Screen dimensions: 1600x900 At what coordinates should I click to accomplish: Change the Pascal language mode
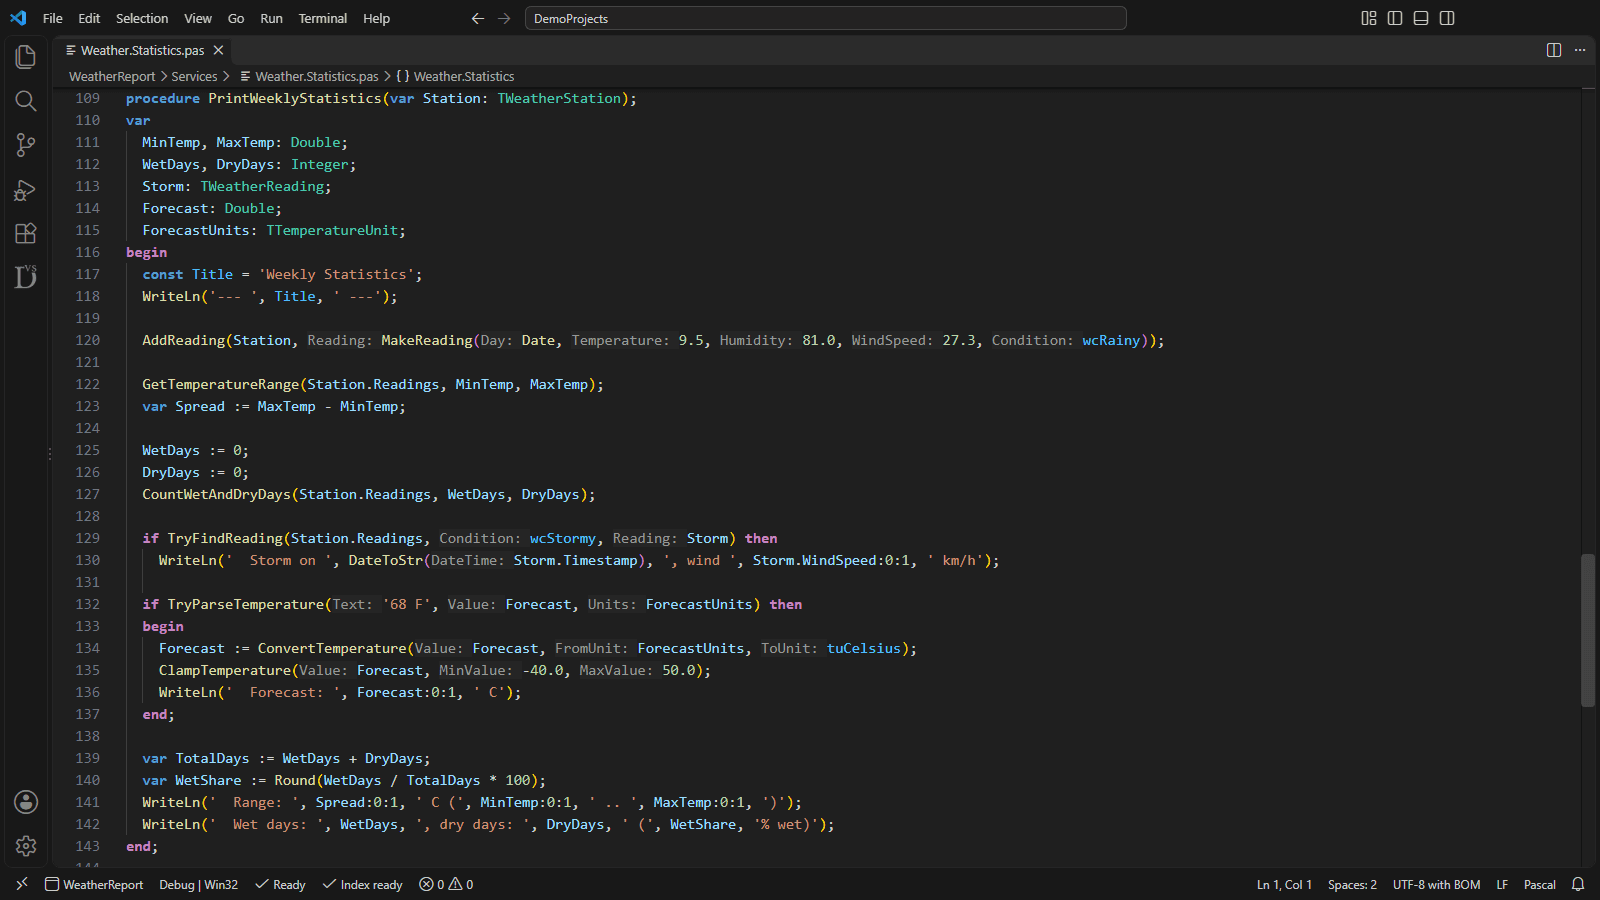(1539, 884)
